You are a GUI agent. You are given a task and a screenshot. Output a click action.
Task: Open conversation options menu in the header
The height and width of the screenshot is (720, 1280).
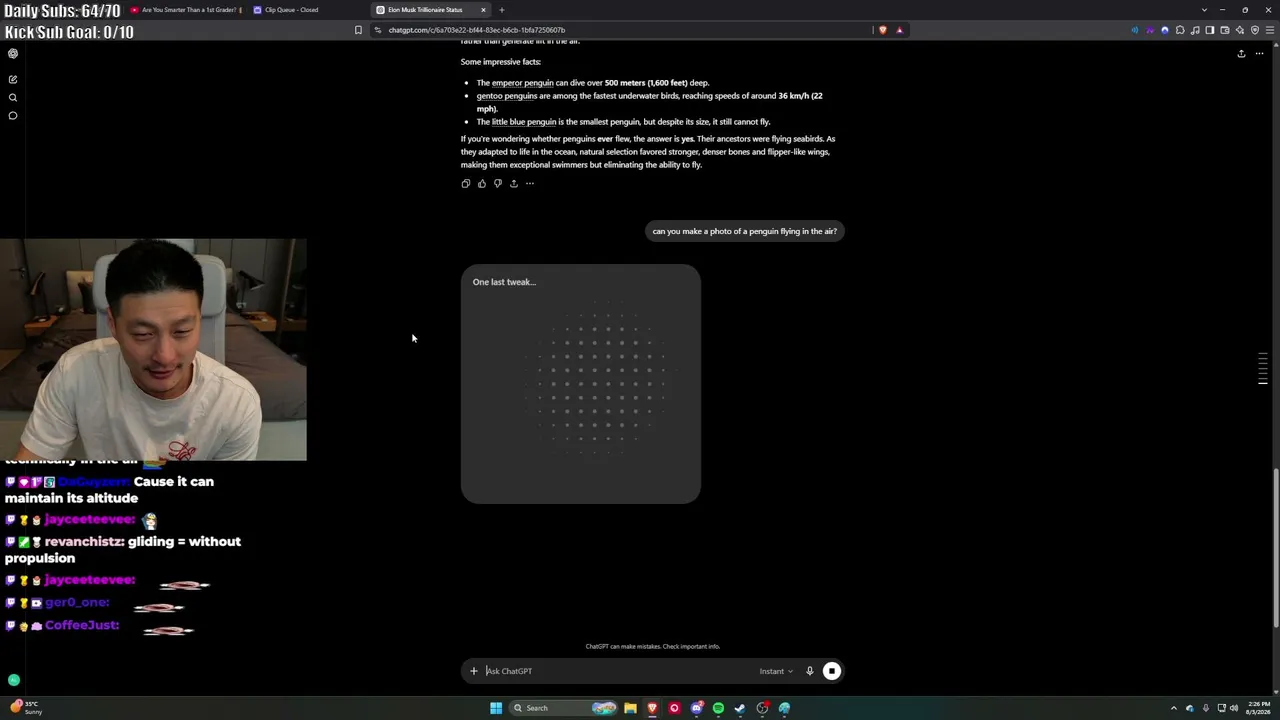click(1261, 54)
